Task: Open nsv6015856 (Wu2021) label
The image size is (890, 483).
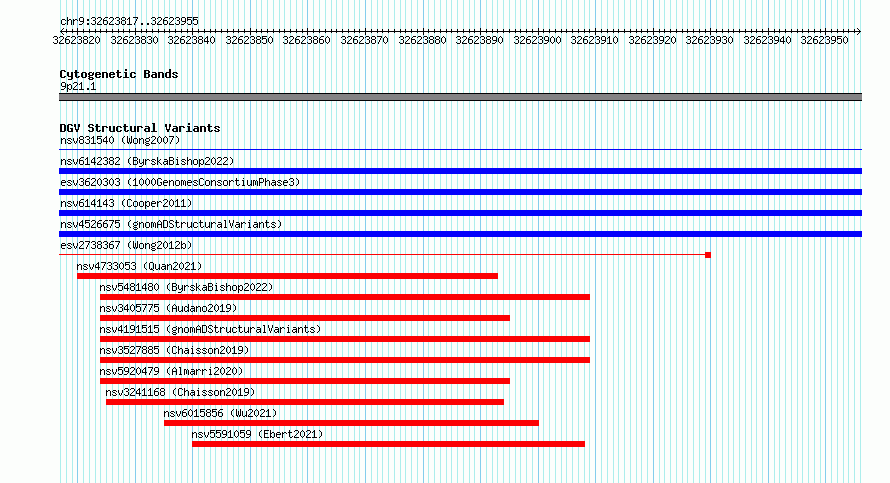Action: click(220, 413)
